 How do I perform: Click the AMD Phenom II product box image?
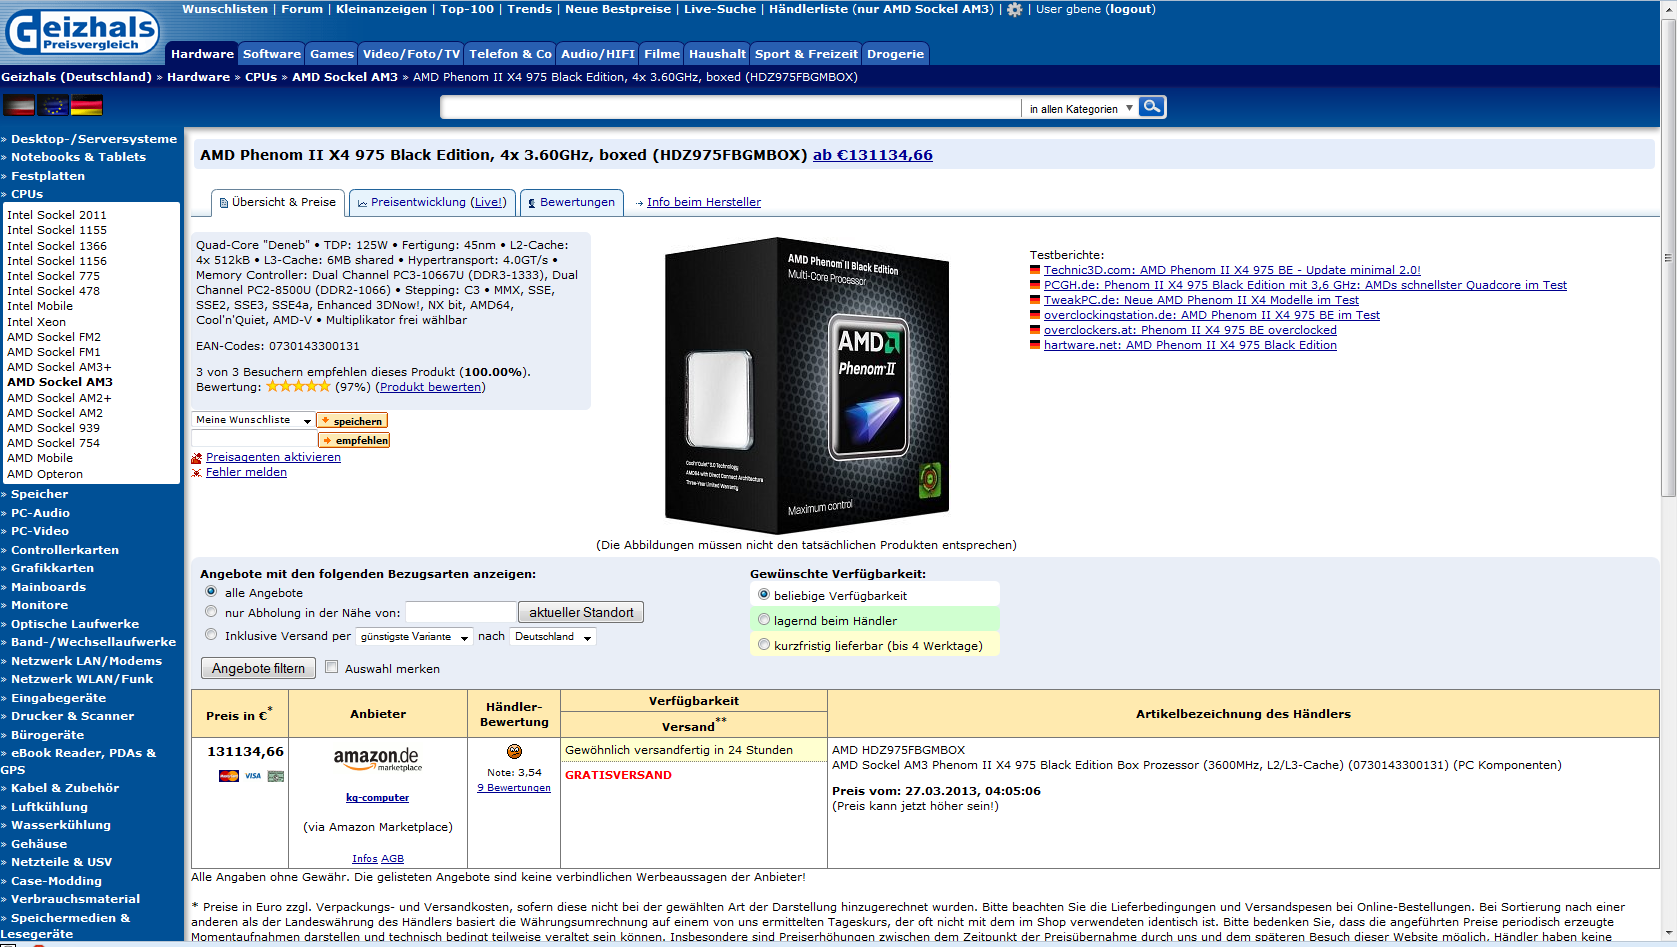tap(807, 385)
